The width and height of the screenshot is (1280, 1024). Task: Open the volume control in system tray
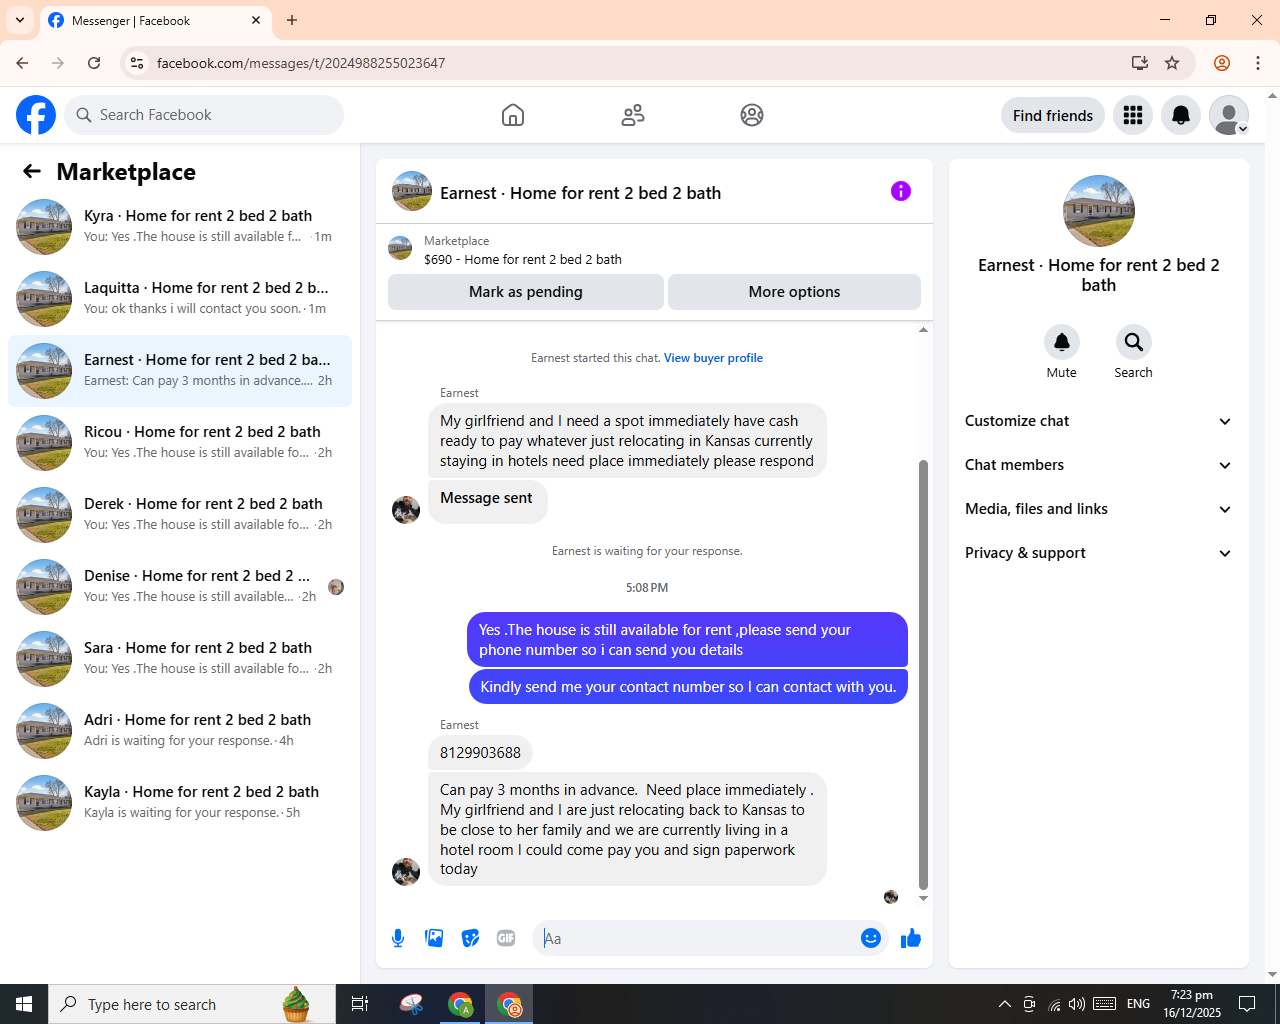tap(1077, 1004)
